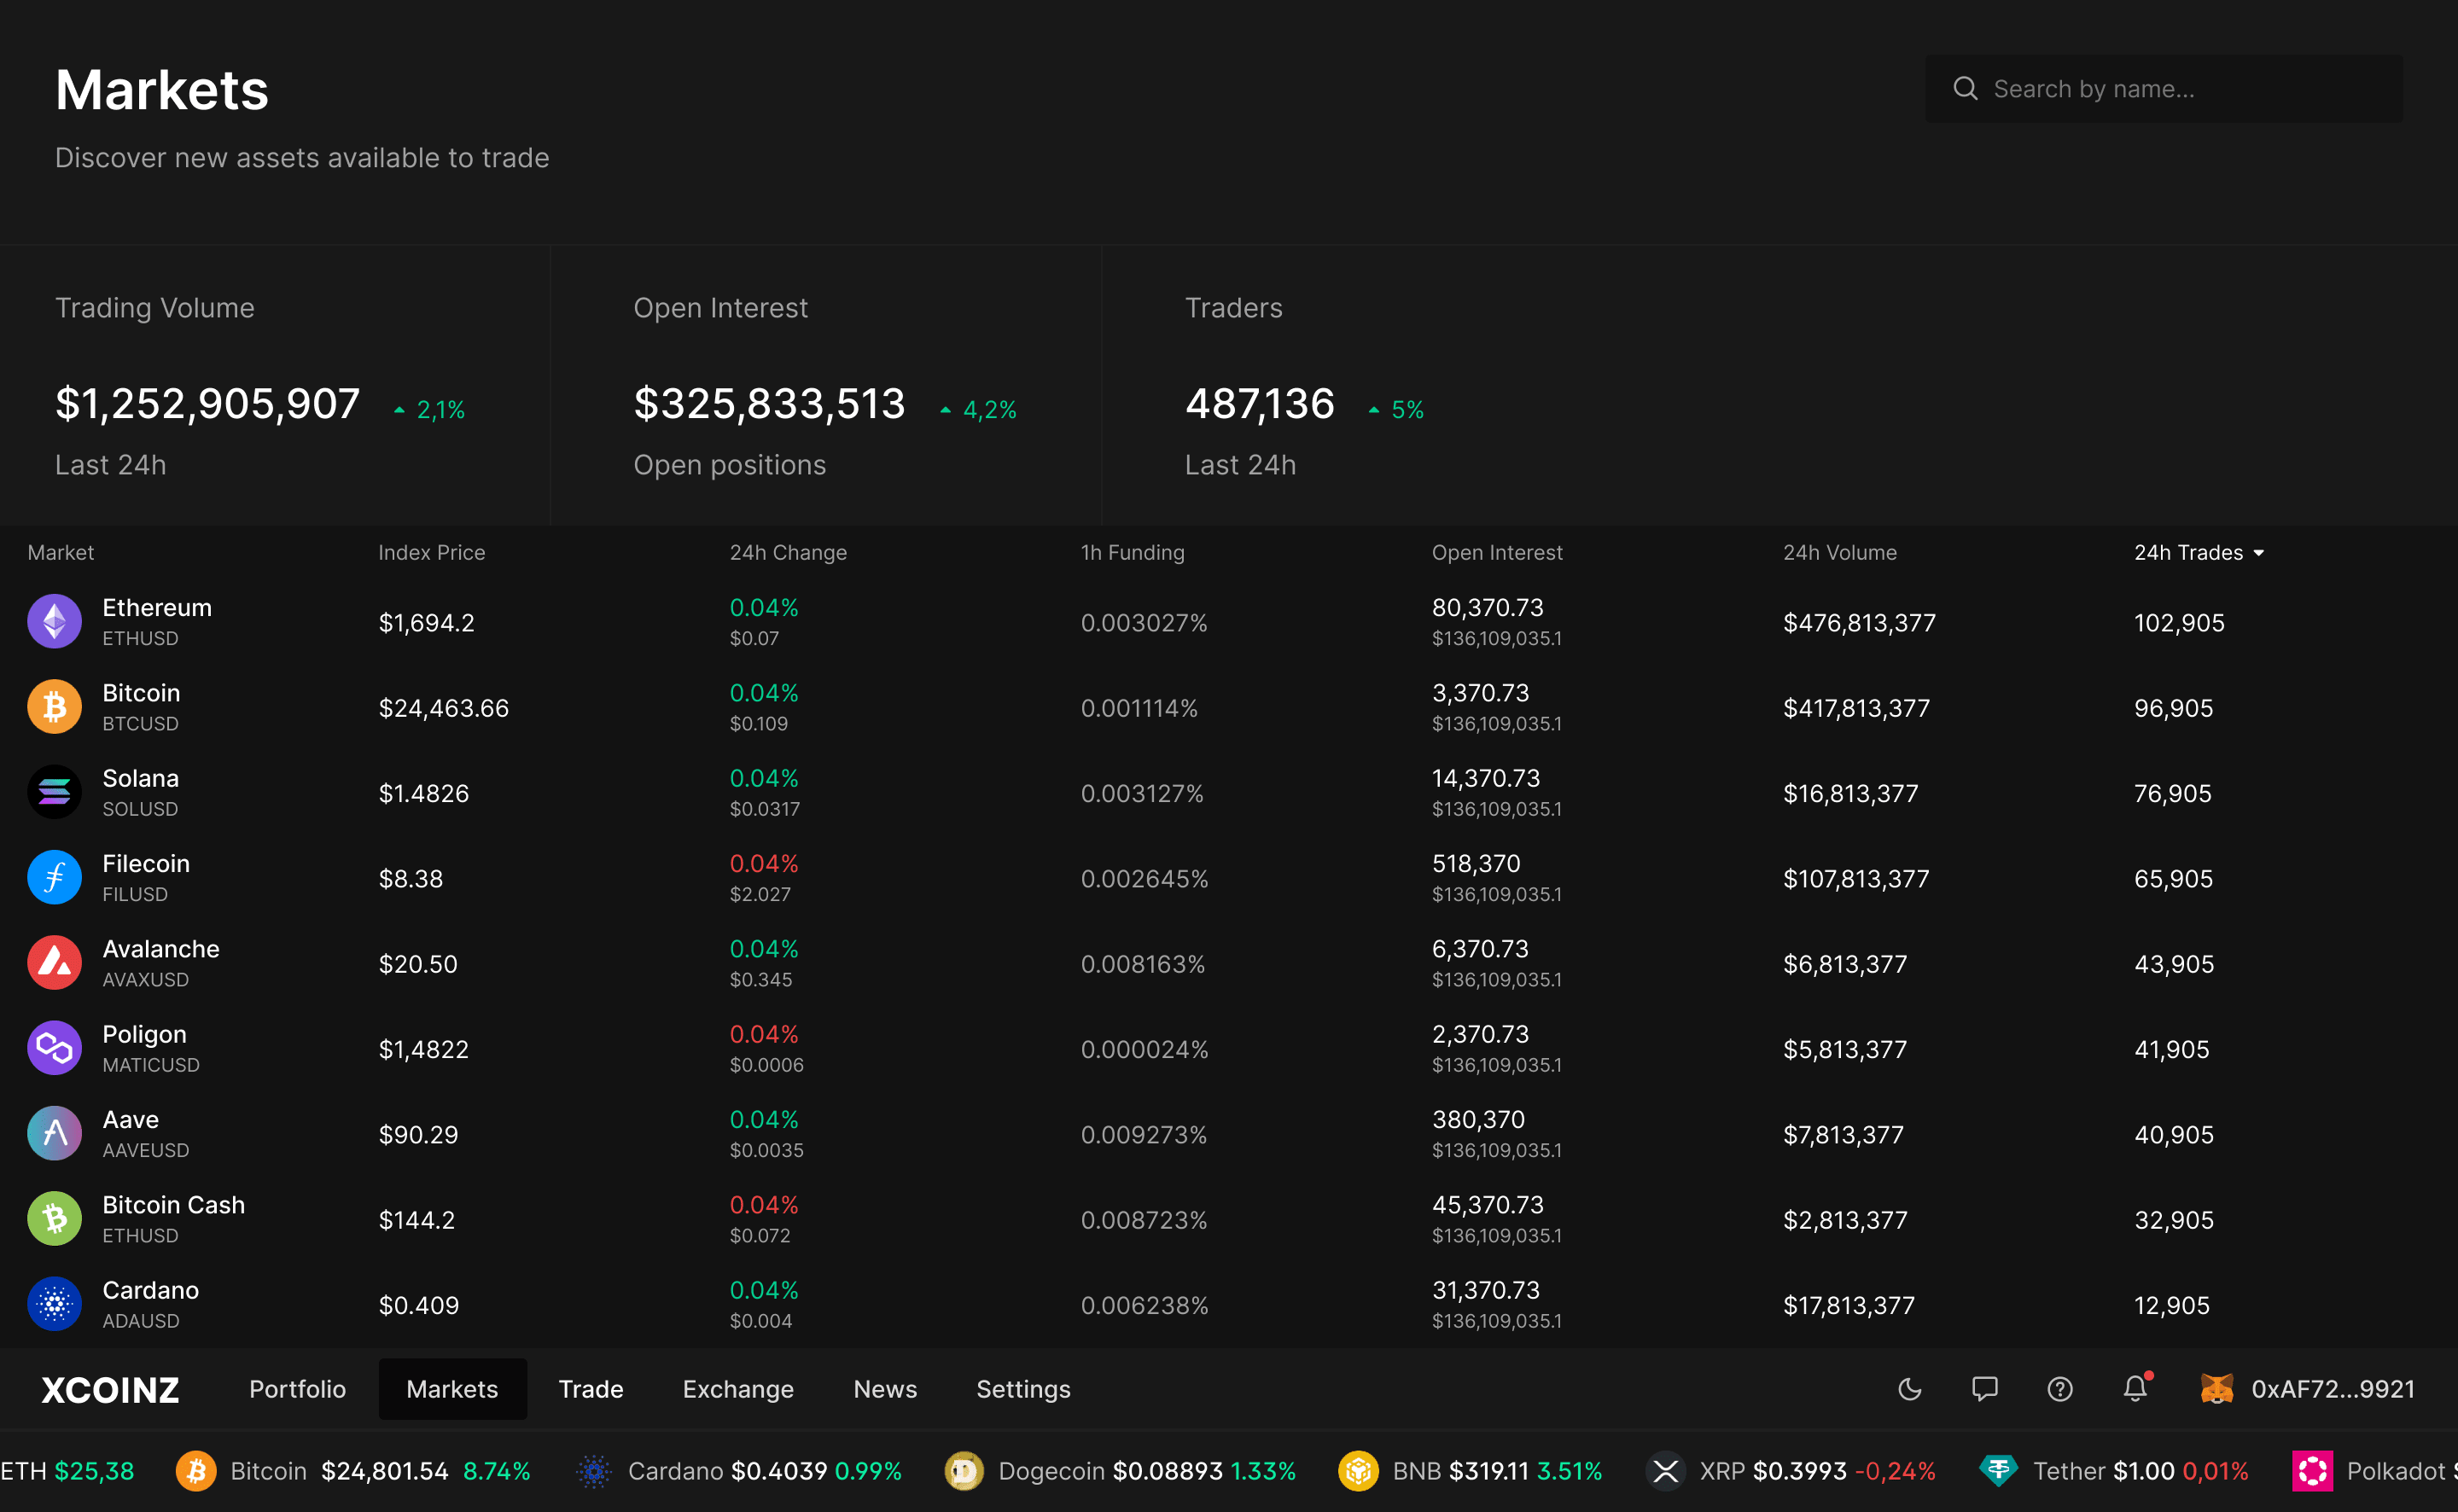The height and width of the screenshot is (1512, 2458).
Task: Sort by the 24h Change column header
Action: pyautogui.click(x=788, y=552)
